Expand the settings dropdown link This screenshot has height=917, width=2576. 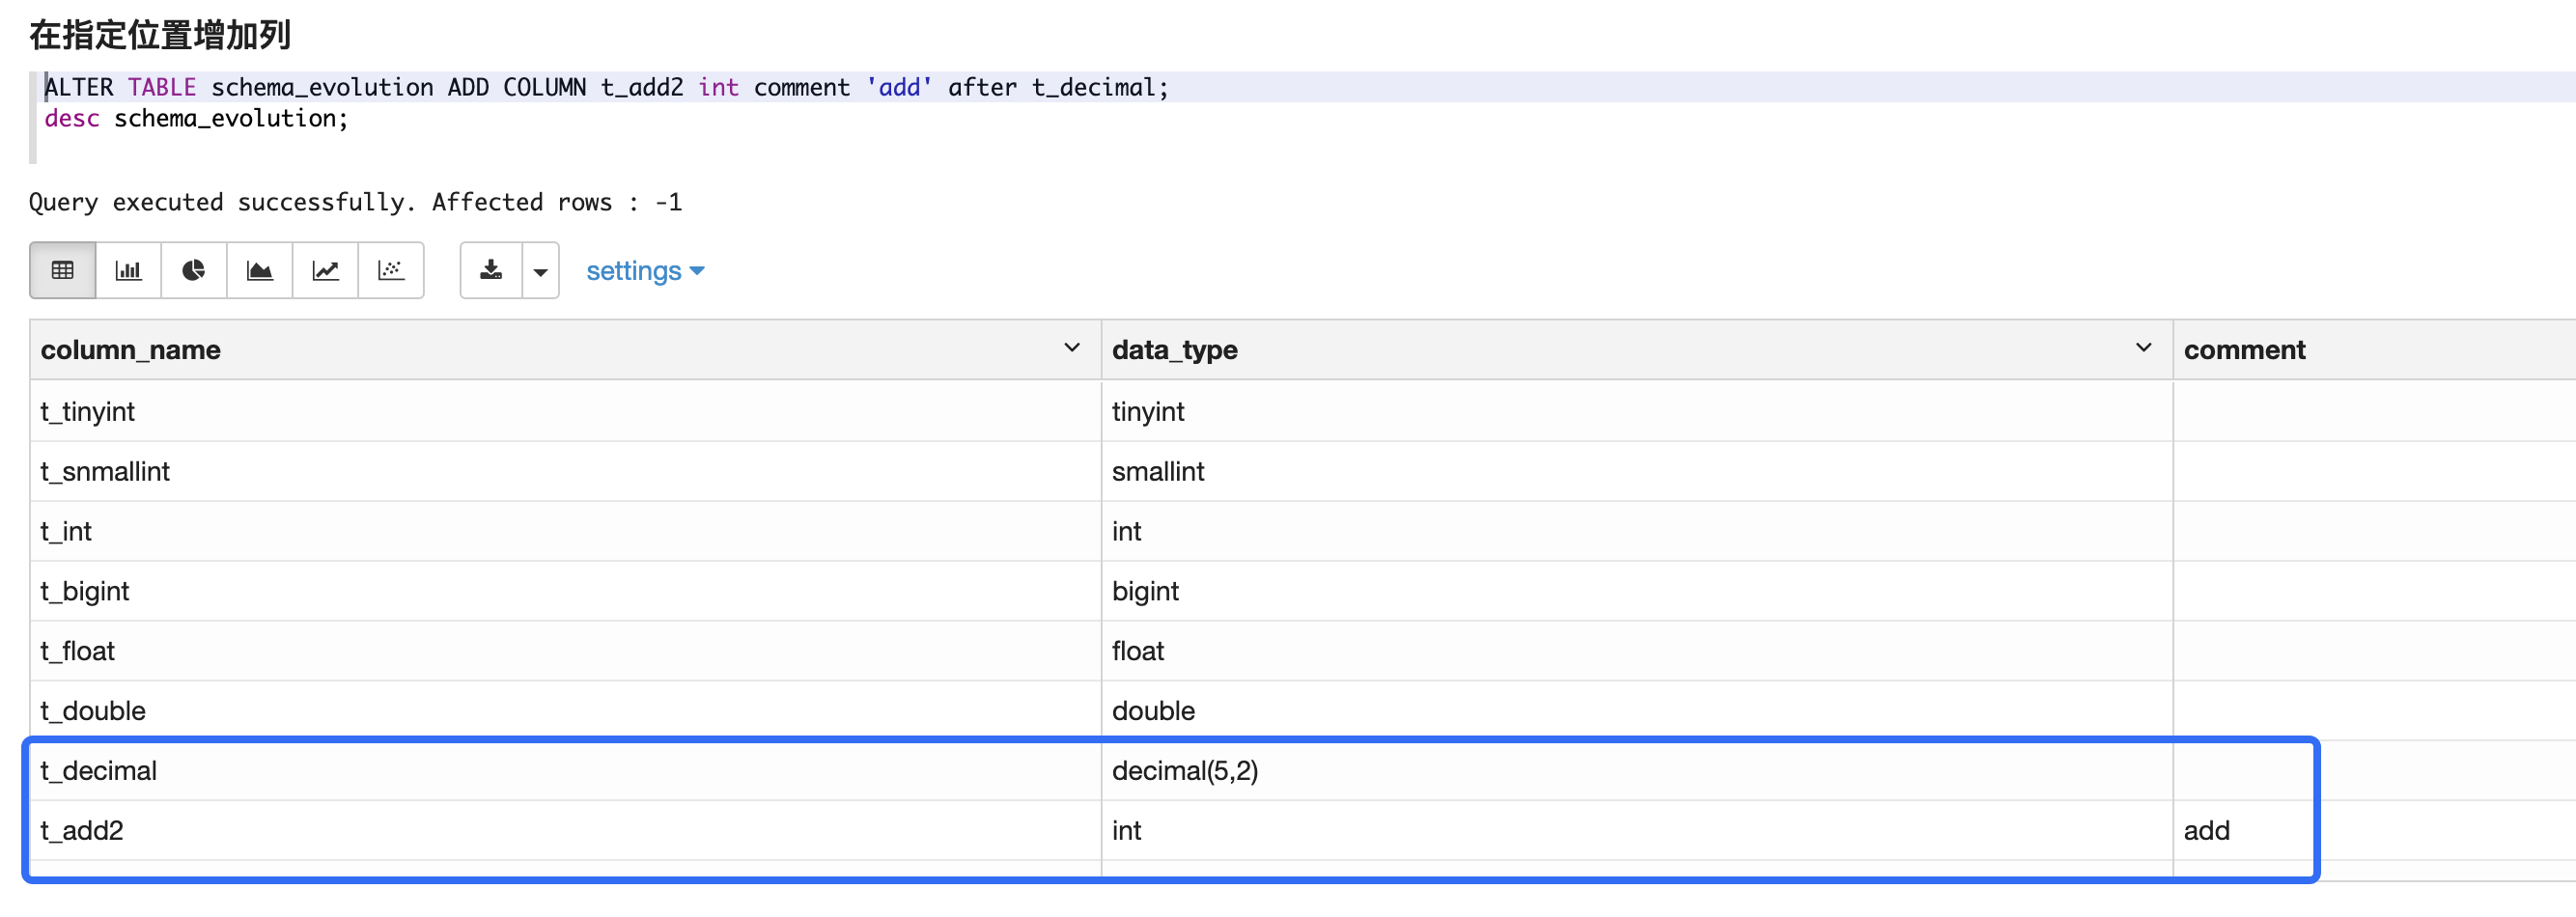click(x=645, y=271)
